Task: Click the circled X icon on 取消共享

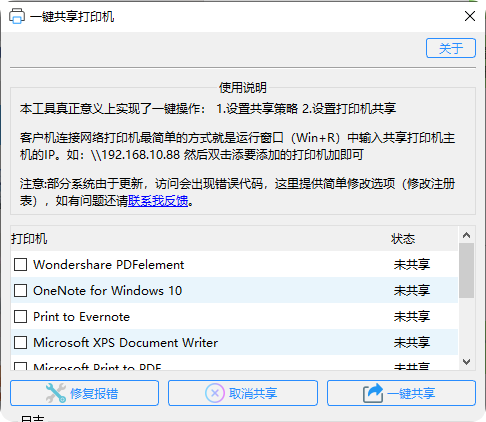Action: [x=215, y=393]
